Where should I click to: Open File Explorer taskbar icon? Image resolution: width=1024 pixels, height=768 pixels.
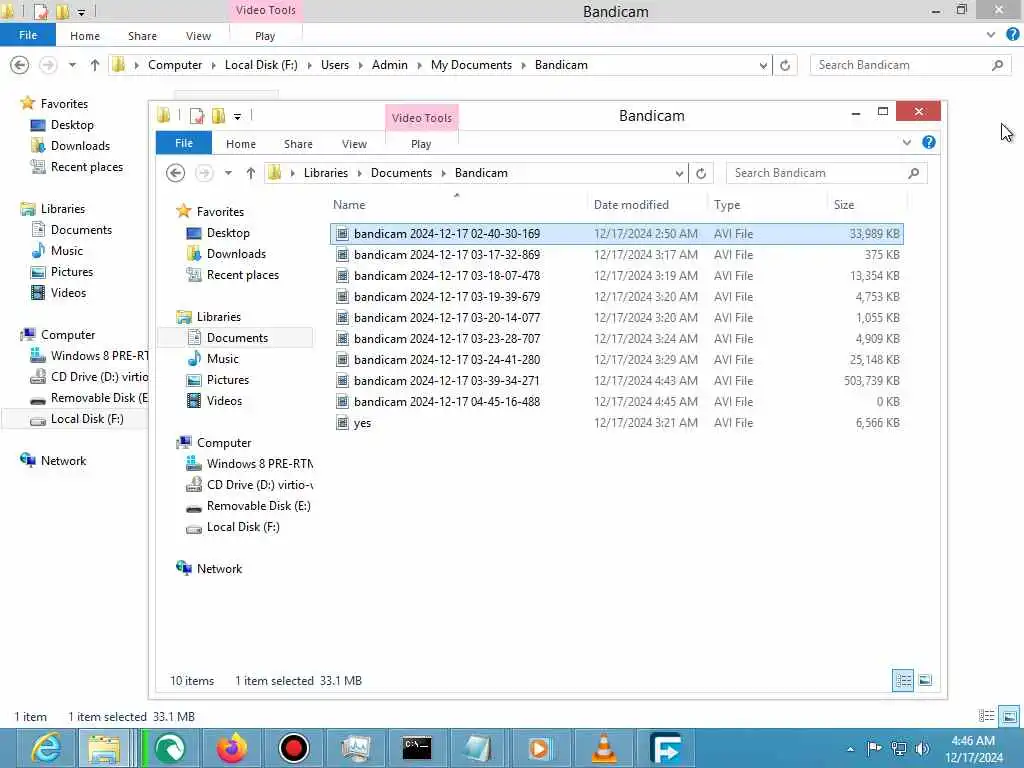[103, 748]
